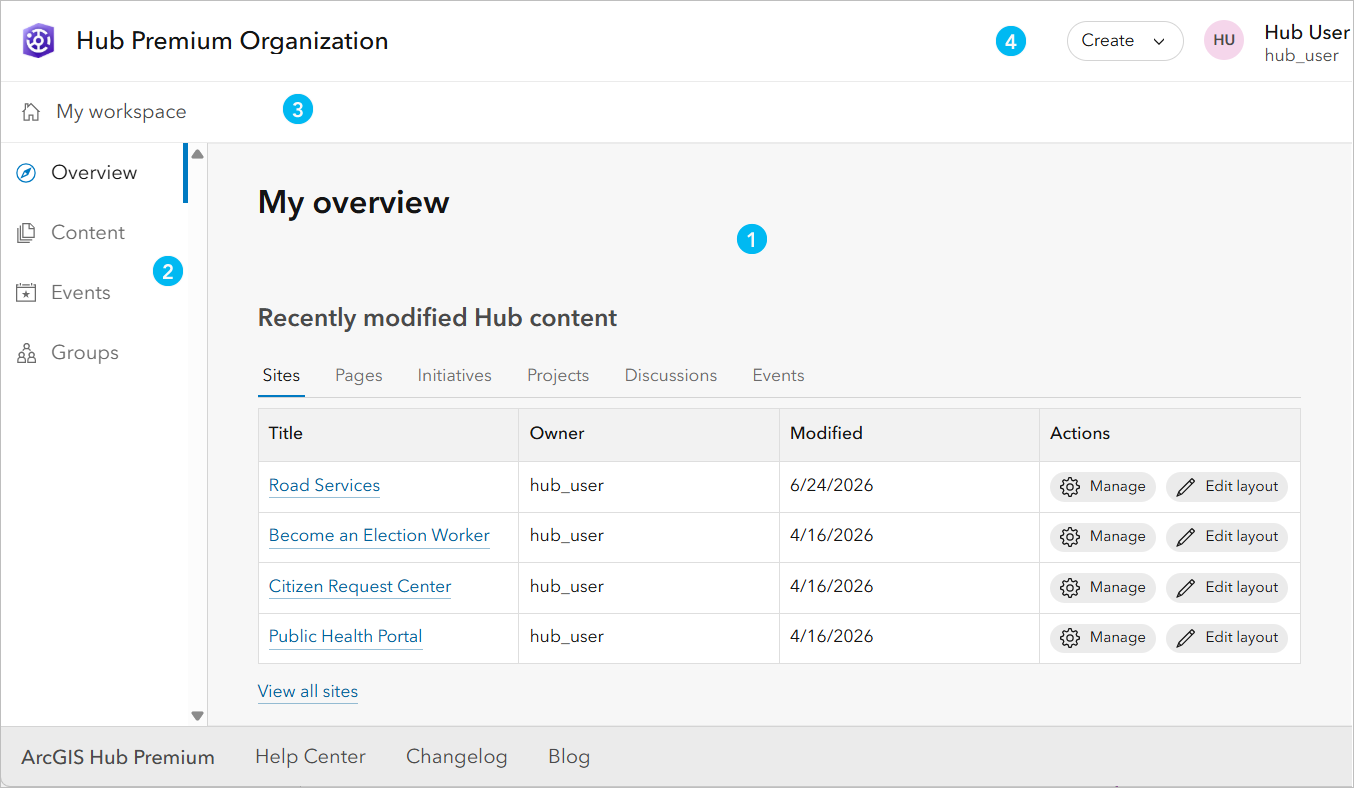Click the Content documents icon in sidebar
The width and height of the screenshot is (1354, 788).
click(27, 233)
